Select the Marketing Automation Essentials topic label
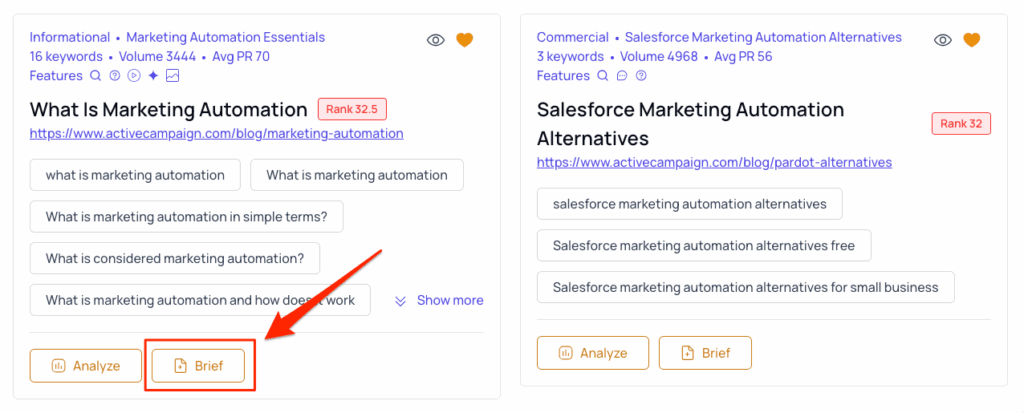This screenshot has height=413, width=1024. point(225,37)
